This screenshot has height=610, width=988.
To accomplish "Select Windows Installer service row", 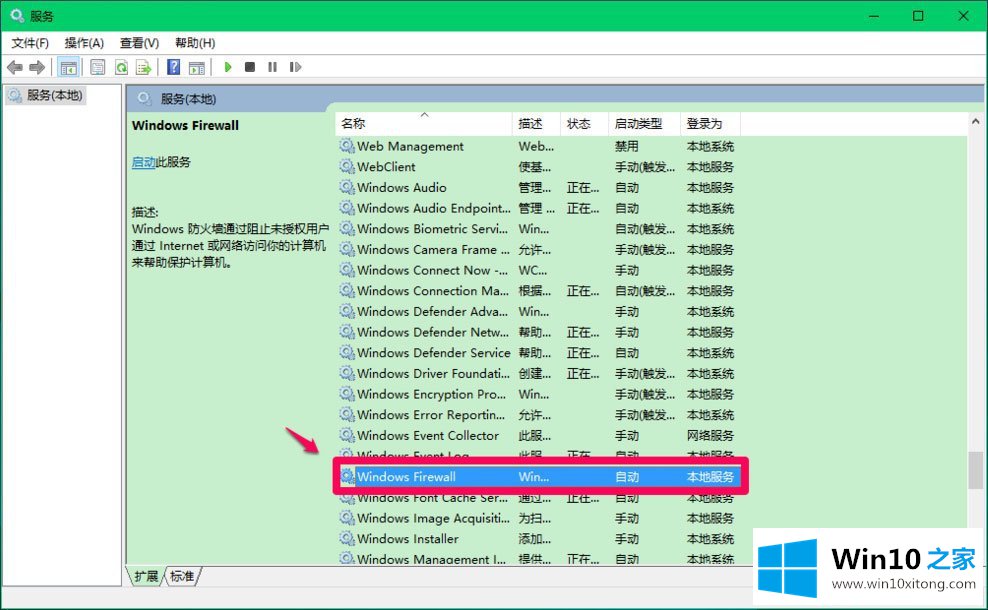I will pos(537,539).
